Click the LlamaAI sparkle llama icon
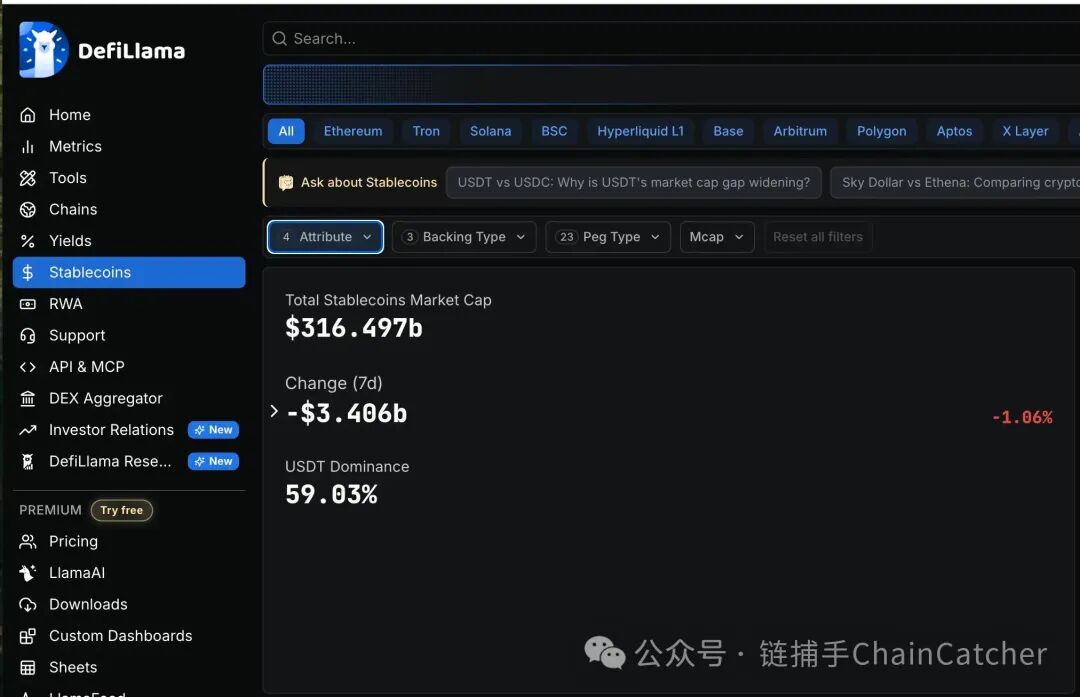 pyautogui.click(x=28, y=573)
